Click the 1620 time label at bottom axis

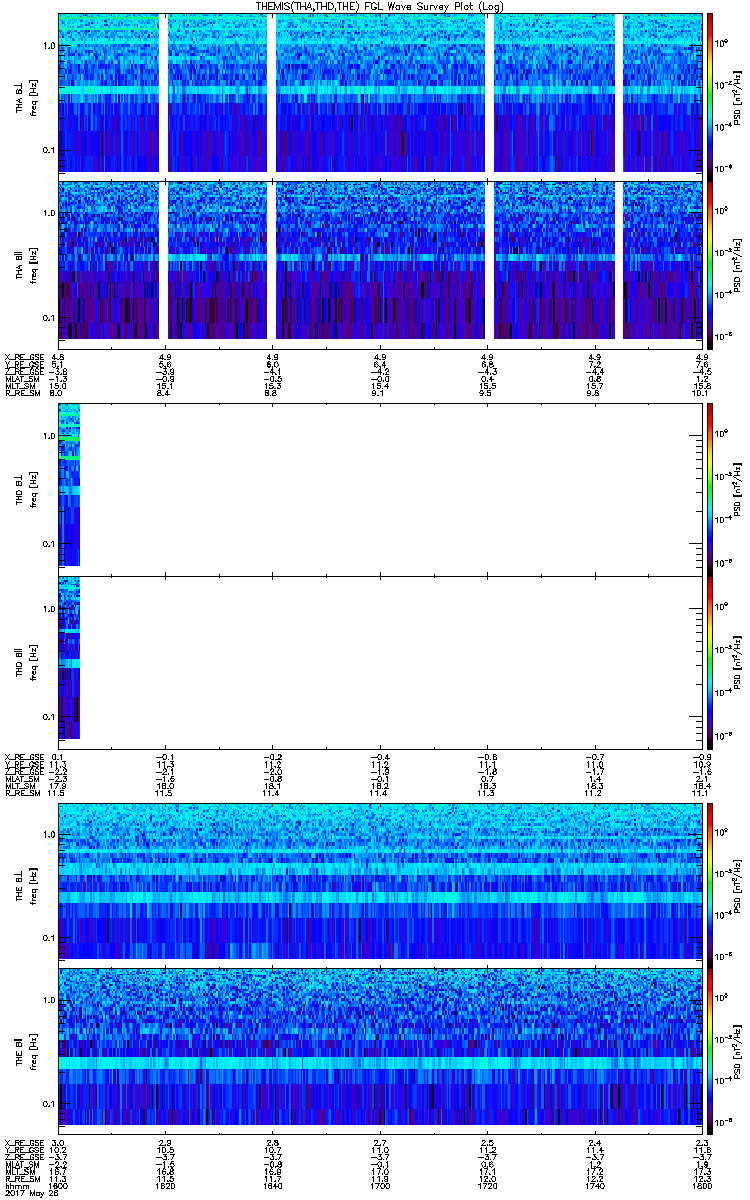tap(166, 1186)
